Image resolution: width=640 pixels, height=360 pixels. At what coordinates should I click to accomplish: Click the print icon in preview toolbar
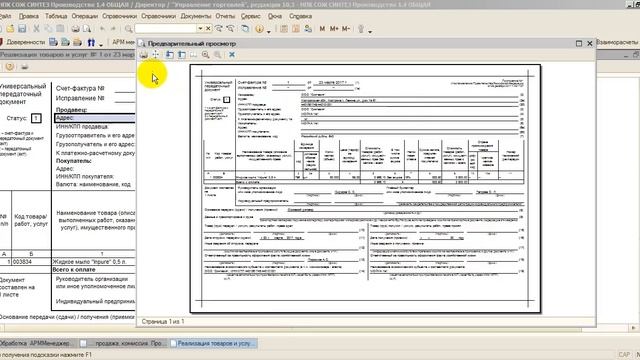tap(144, 55)
